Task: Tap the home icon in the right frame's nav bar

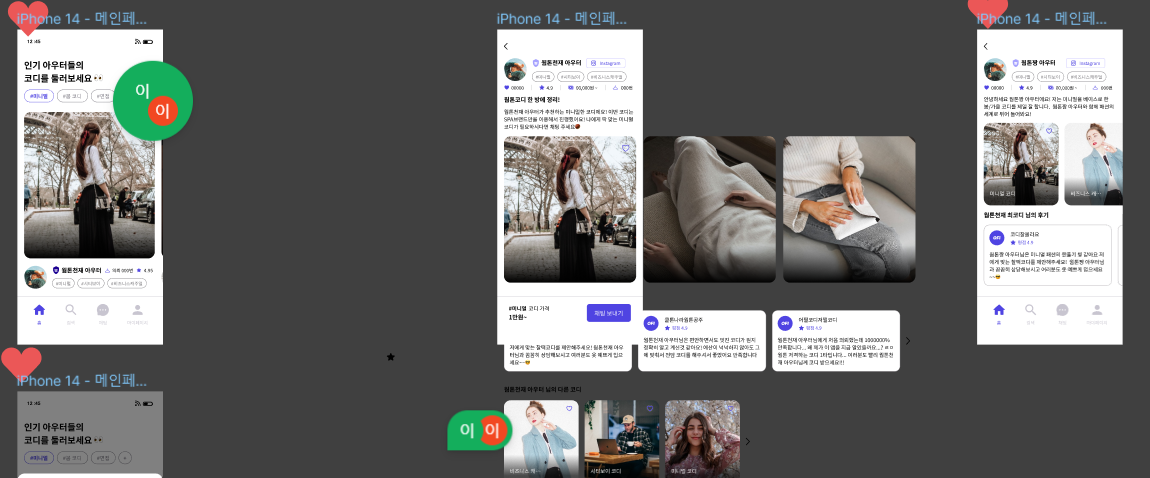Action: [x=998, y=310]
